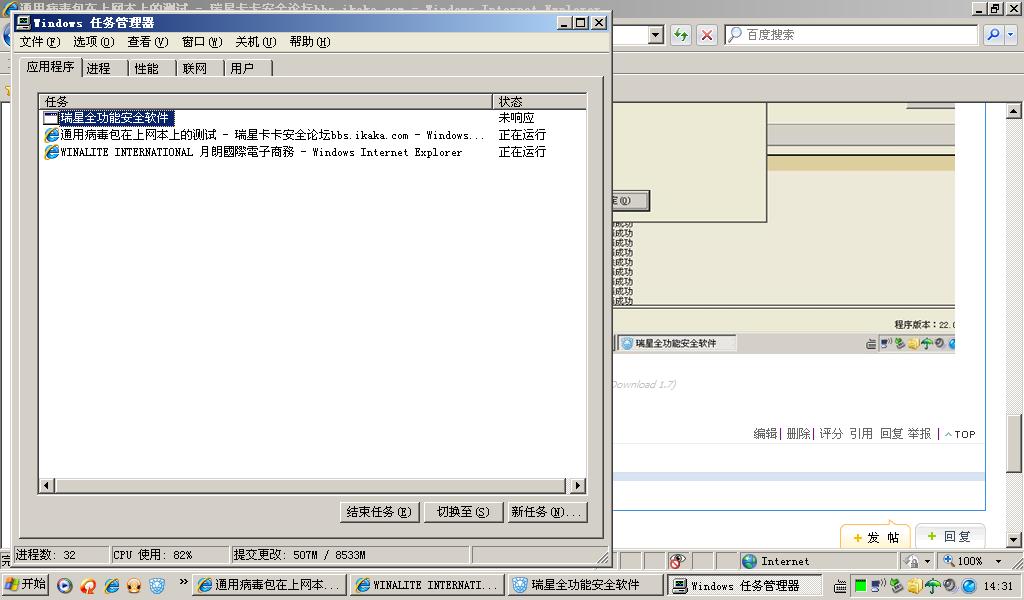Click the IE icon of the WINALITE task
Image resolution: width=1024 pixels, height=600 pixels.
tap(51, 152)
